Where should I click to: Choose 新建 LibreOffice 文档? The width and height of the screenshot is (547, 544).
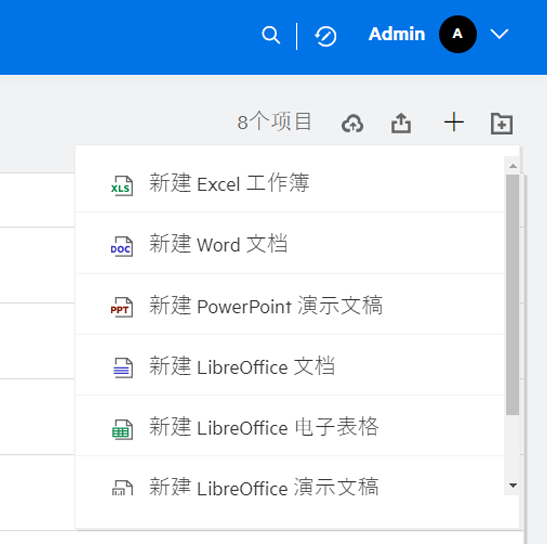pyautogui.click(x=290, y=365)
